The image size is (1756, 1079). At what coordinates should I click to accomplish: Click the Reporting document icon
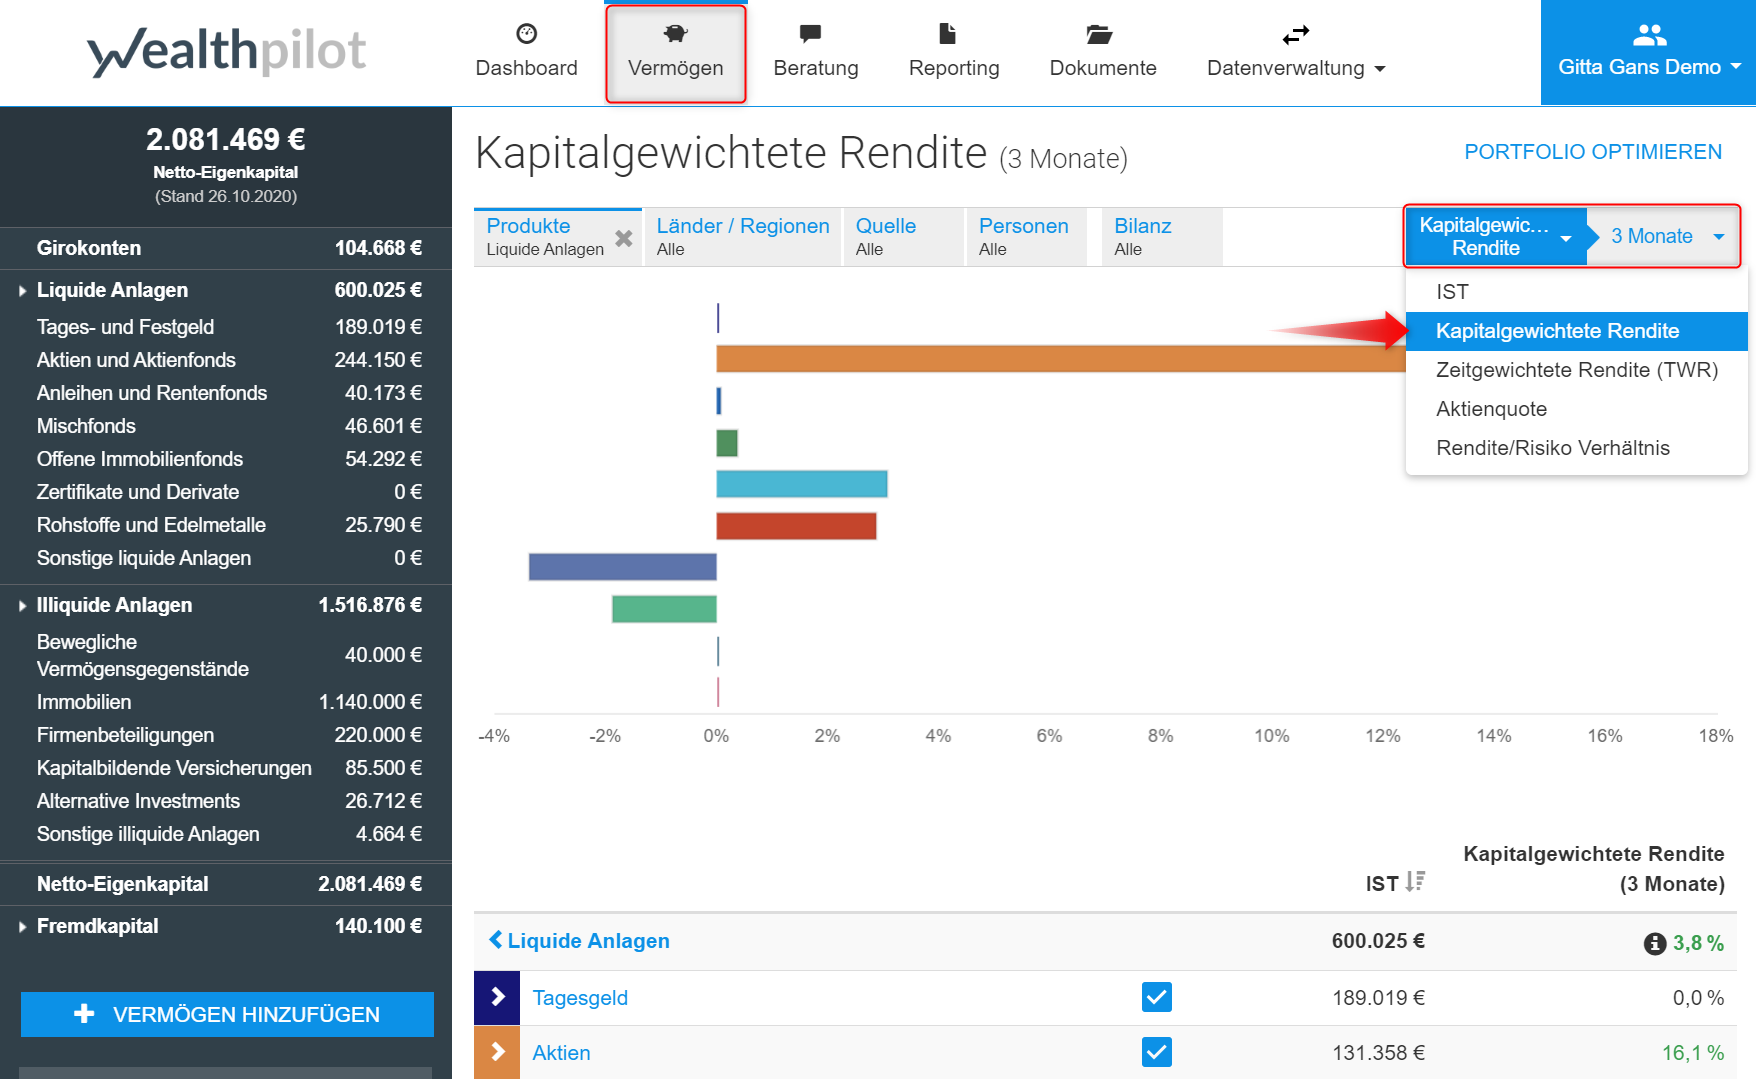point(948,34)
